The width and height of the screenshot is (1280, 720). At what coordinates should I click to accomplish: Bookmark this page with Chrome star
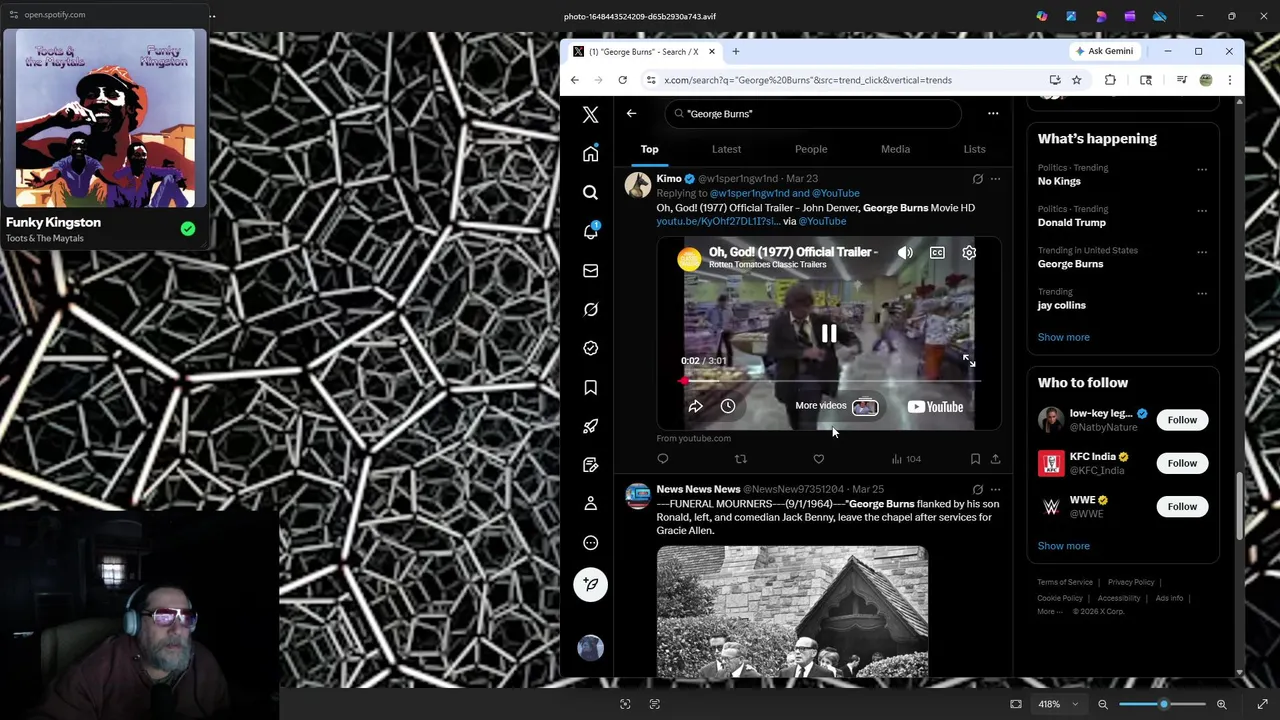click(1076, 80)
